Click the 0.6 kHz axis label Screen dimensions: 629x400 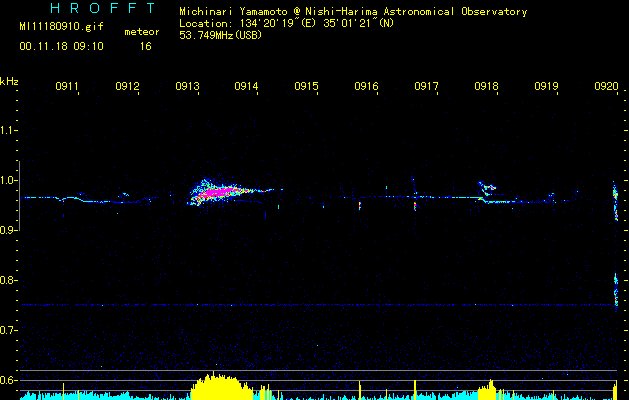click(x=7, y=380)
